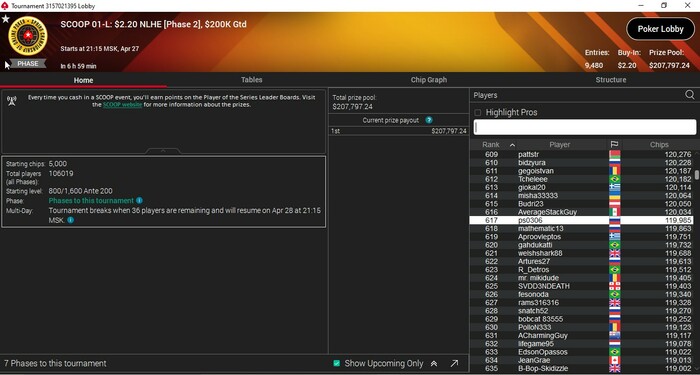Viewport: 700px width, 375px height.
Task: Select player Tcheleee row
Action: click(x=581, y=179)
